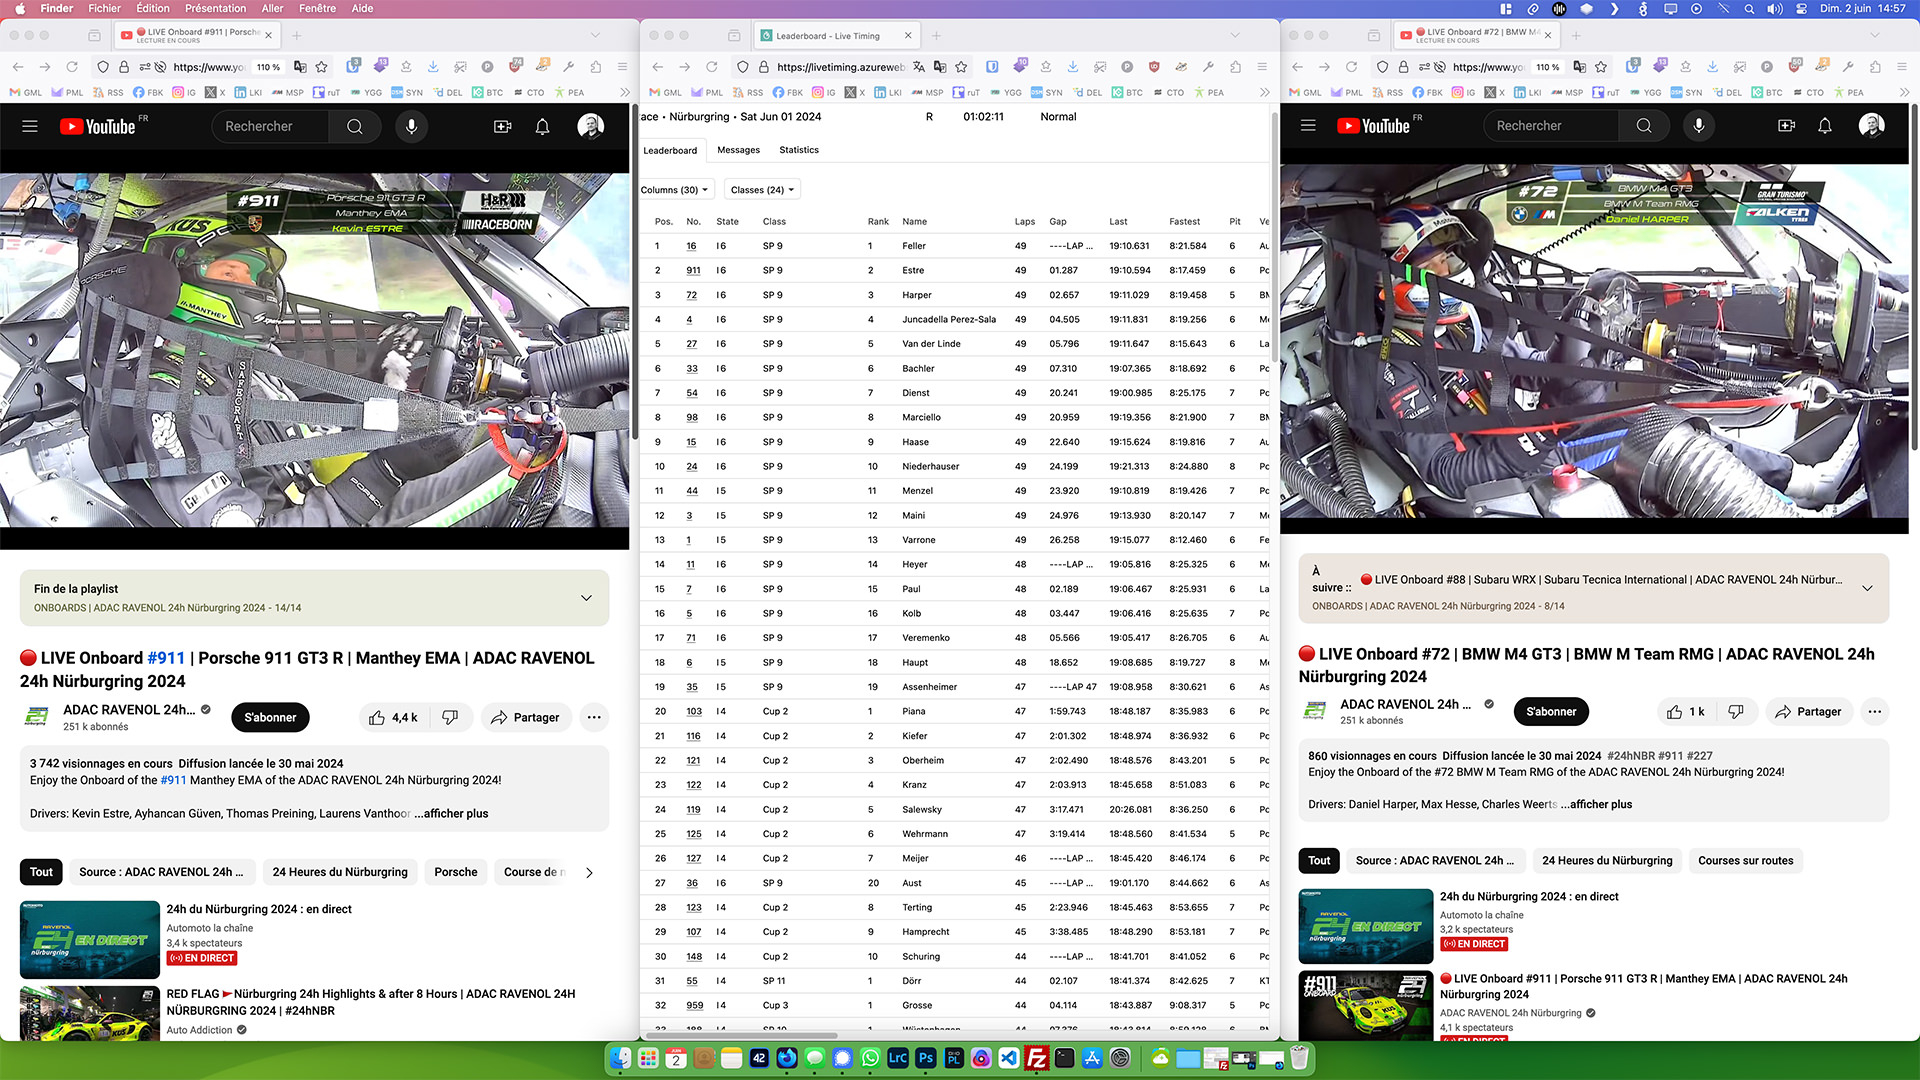Open macOS Control Center in menu bar

[1801, 8]
